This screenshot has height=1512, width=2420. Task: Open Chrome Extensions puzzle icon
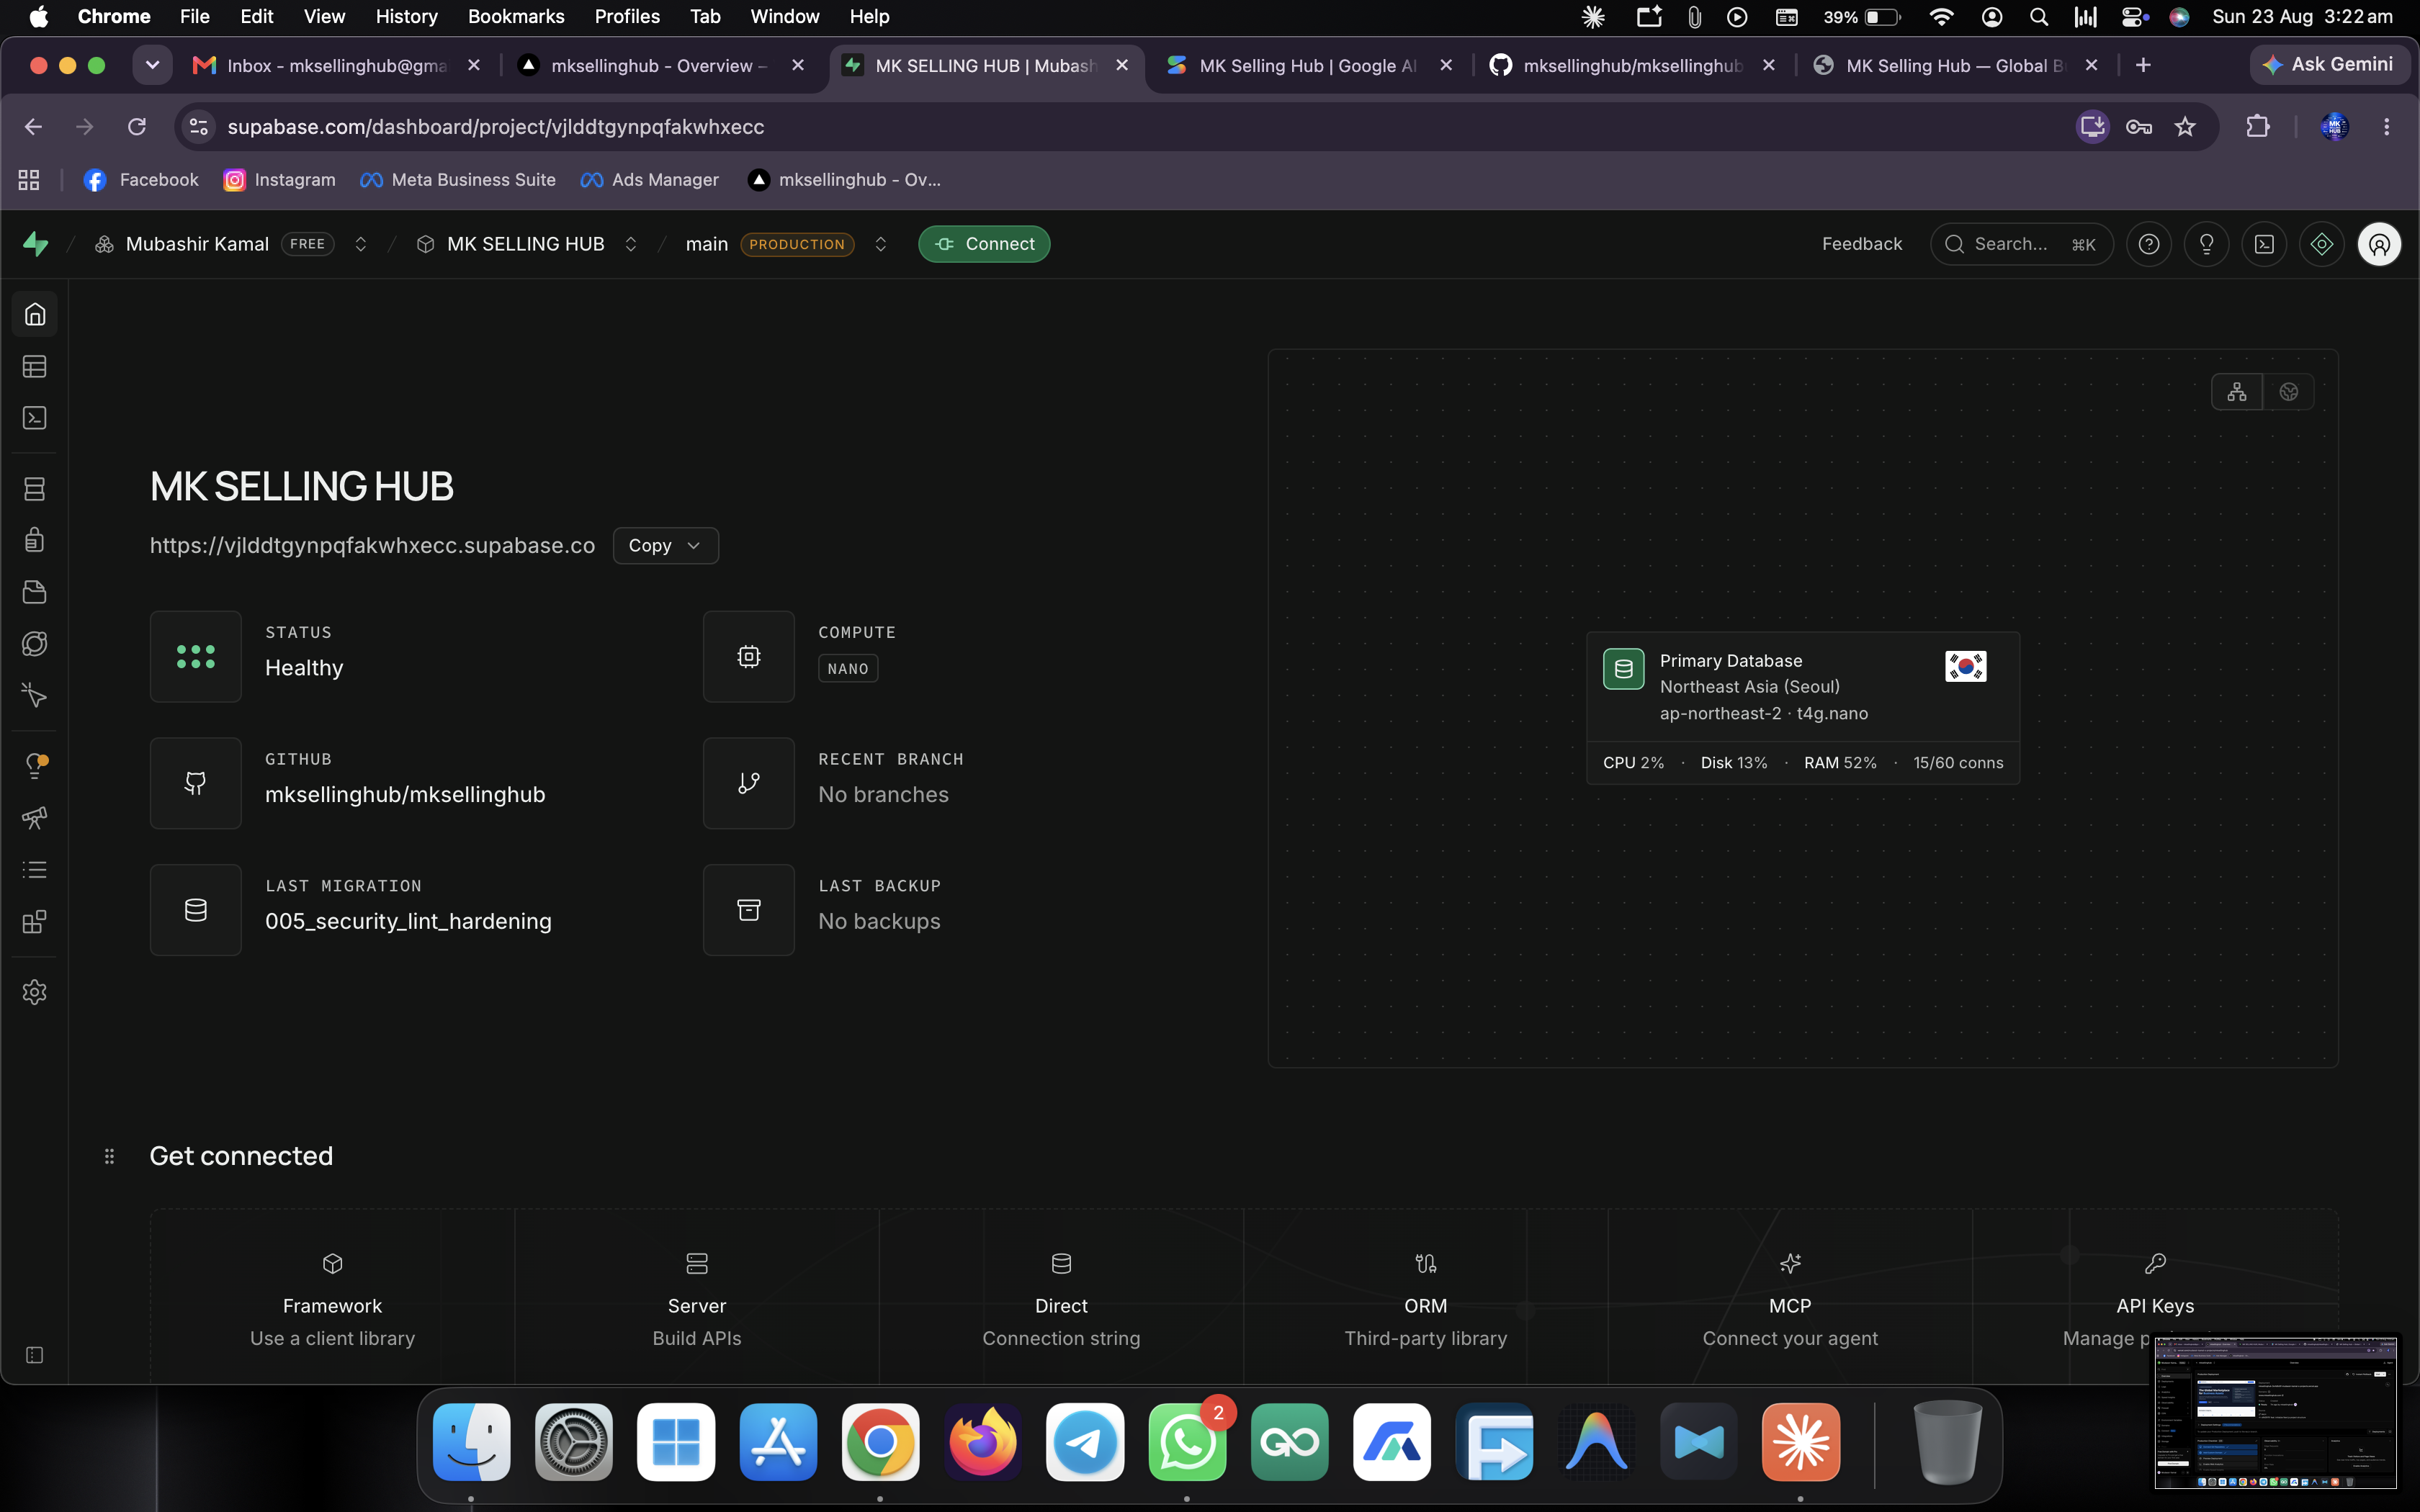tap(2258, 127)
